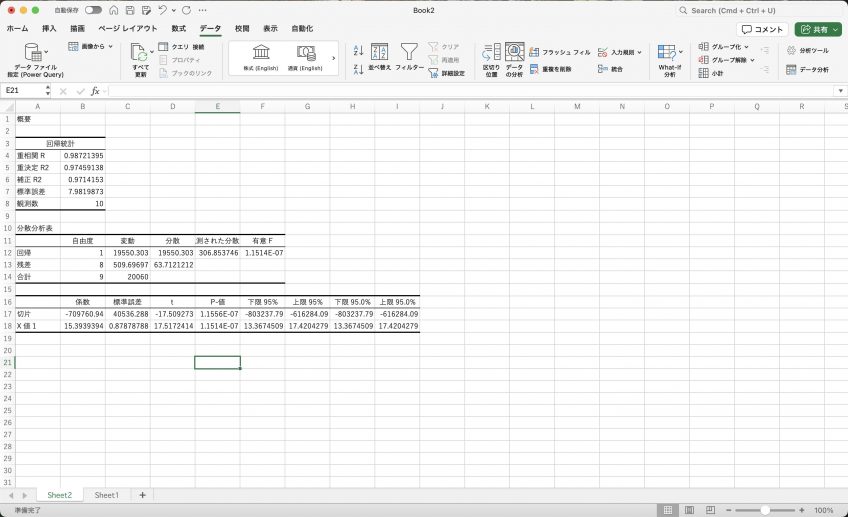Toggle the AutoSave switch
The image size is (848, 517).
pos(93,10)
